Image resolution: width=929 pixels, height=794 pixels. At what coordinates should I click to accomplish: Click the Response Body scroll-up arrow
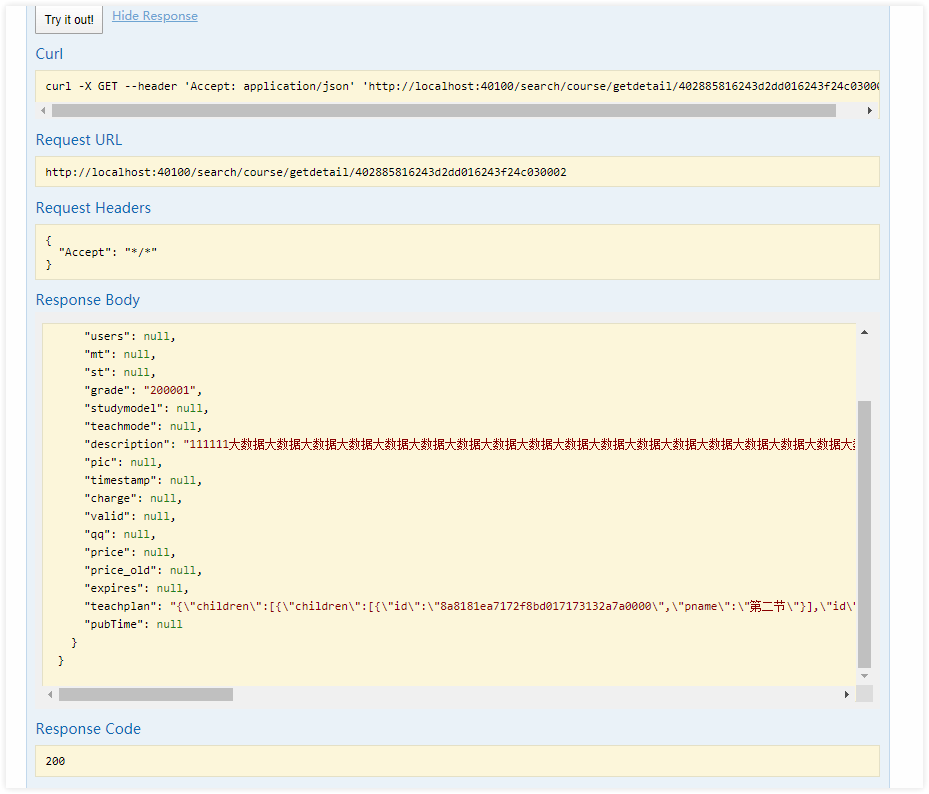[864, 332]
